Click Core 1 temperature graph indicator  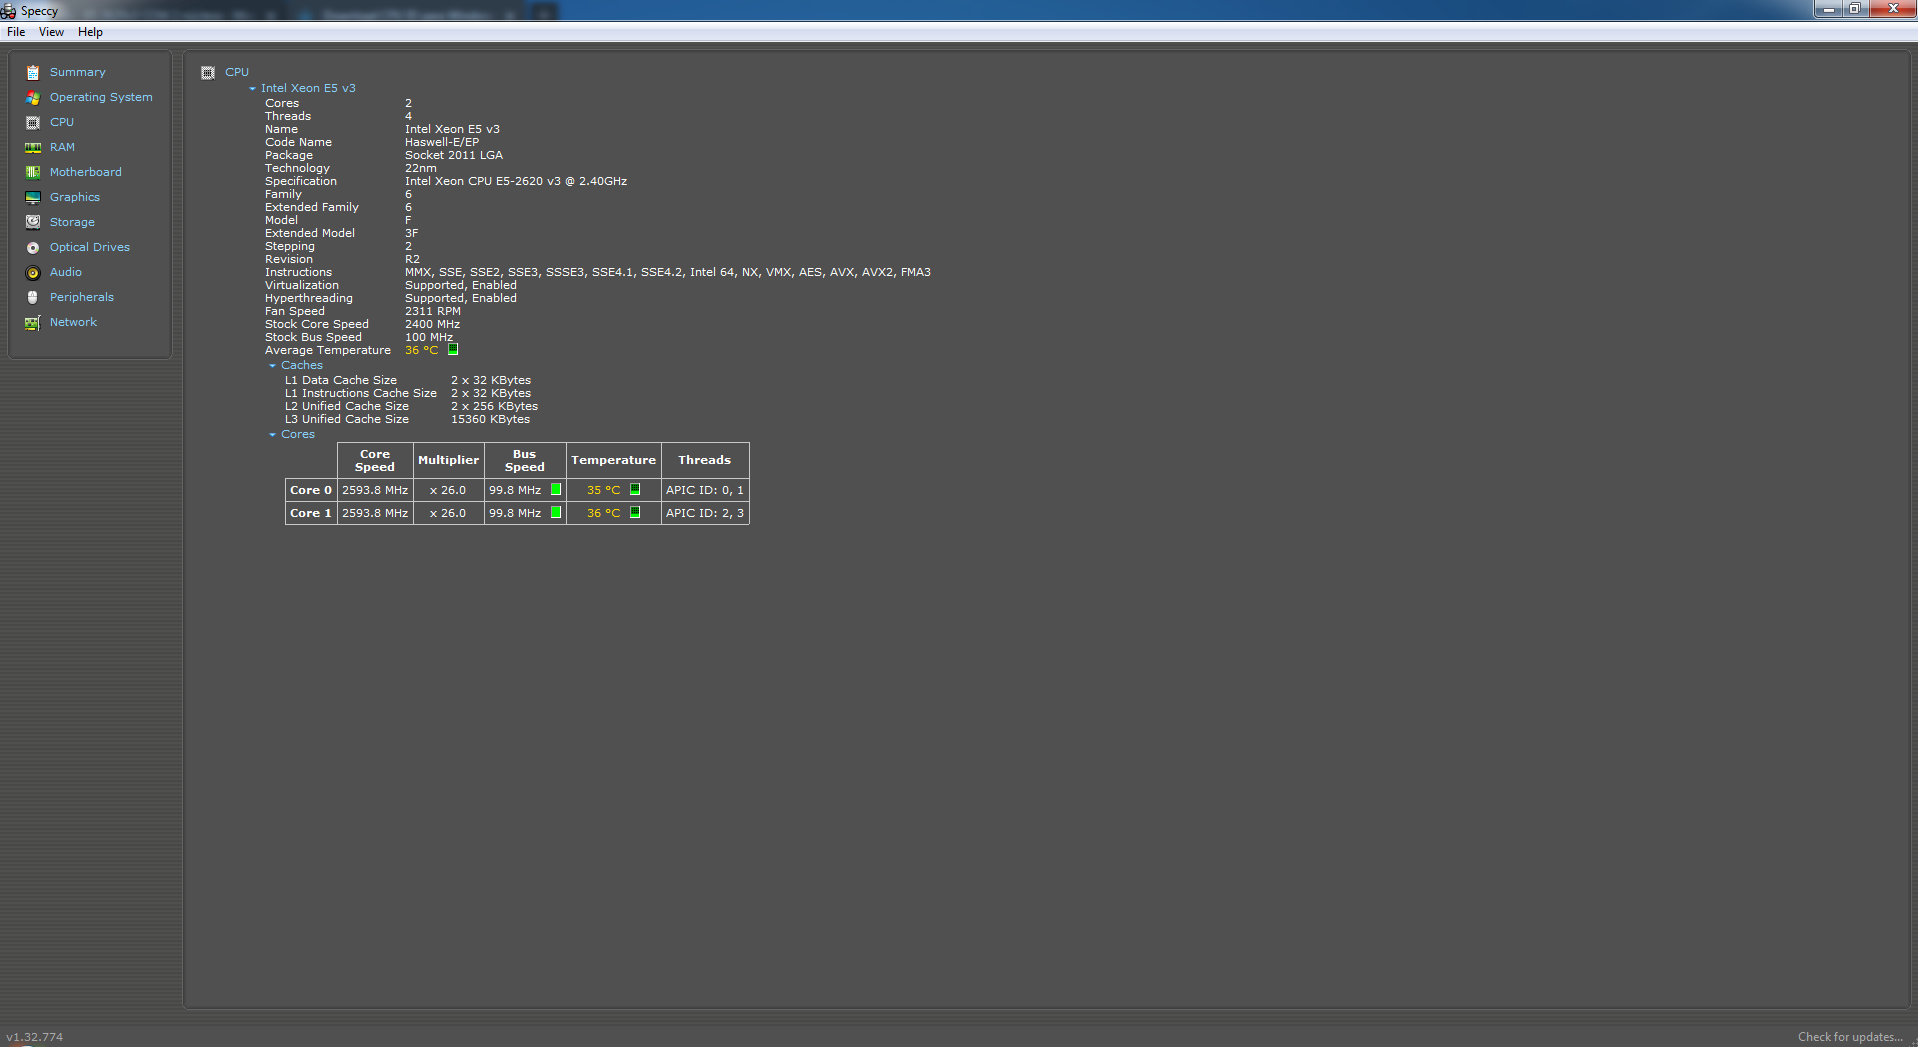click(x=635, y=513)
